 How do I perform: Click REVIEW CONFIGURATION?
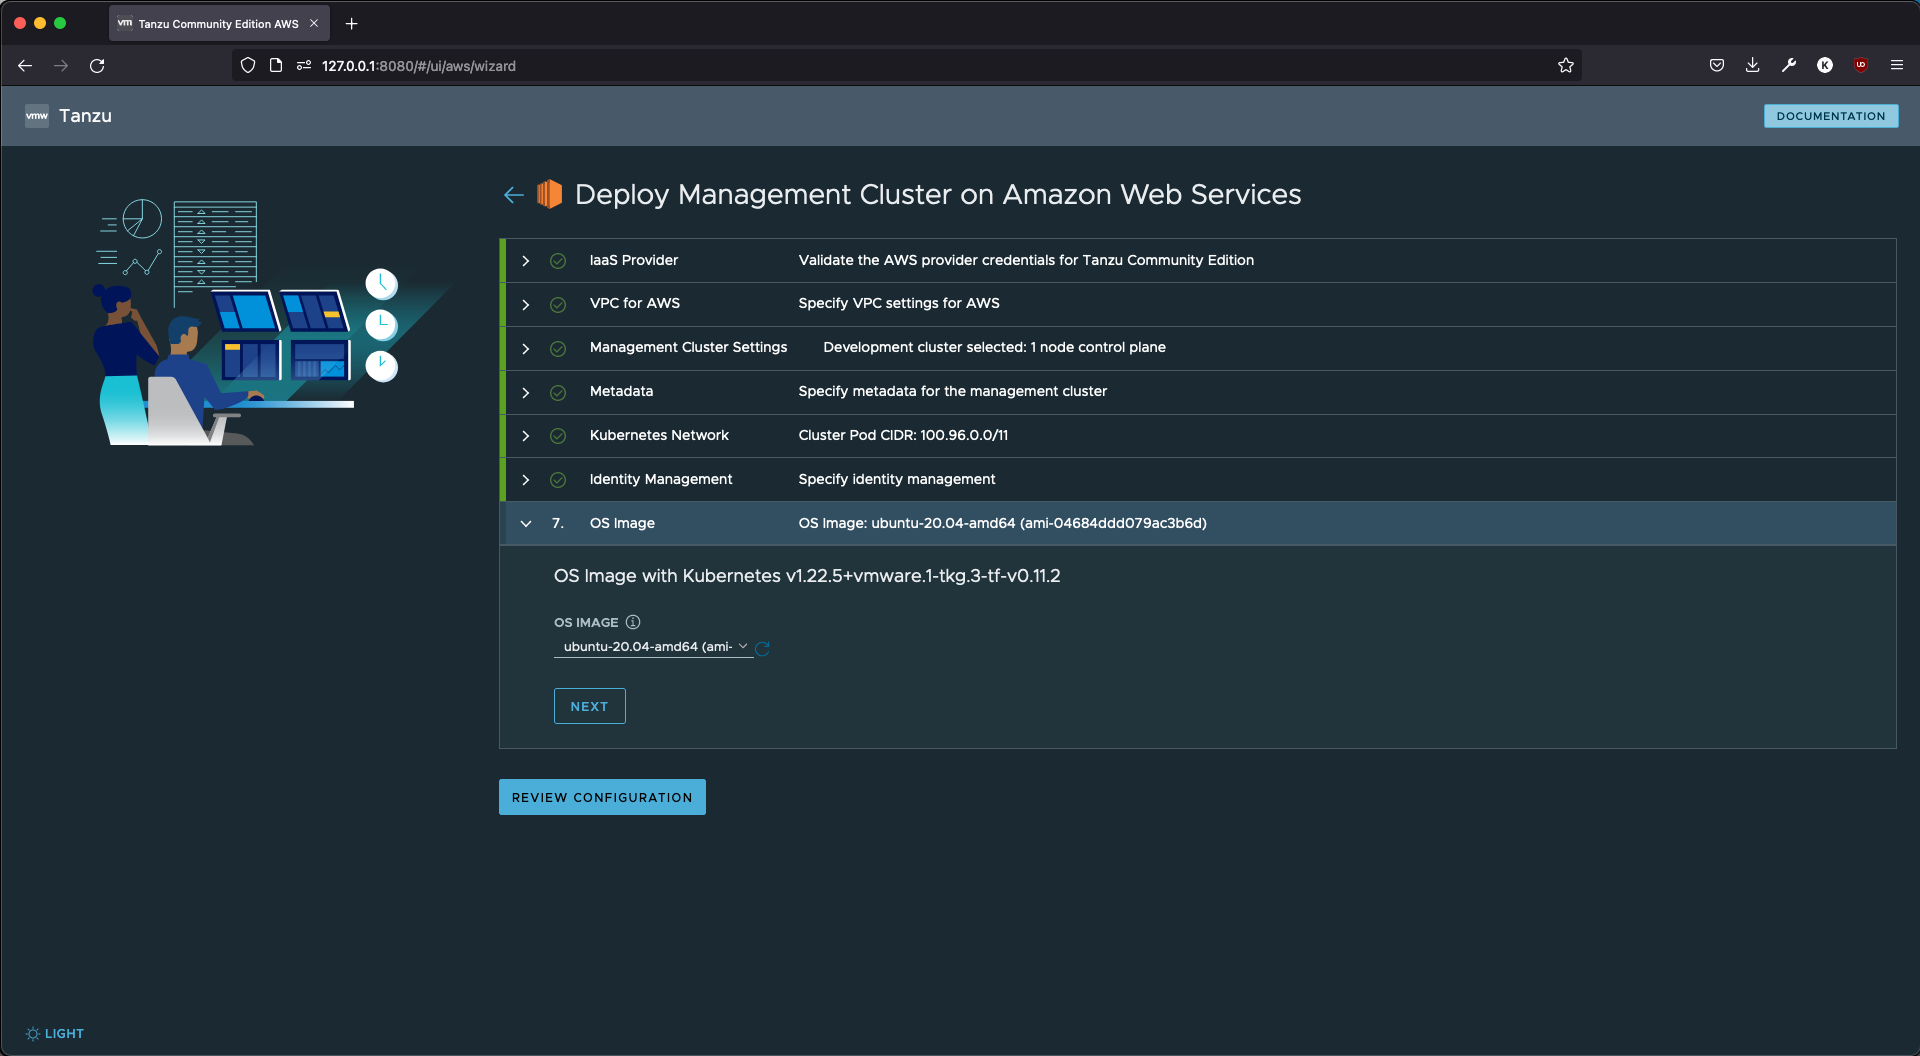click(x=602, y=797)
